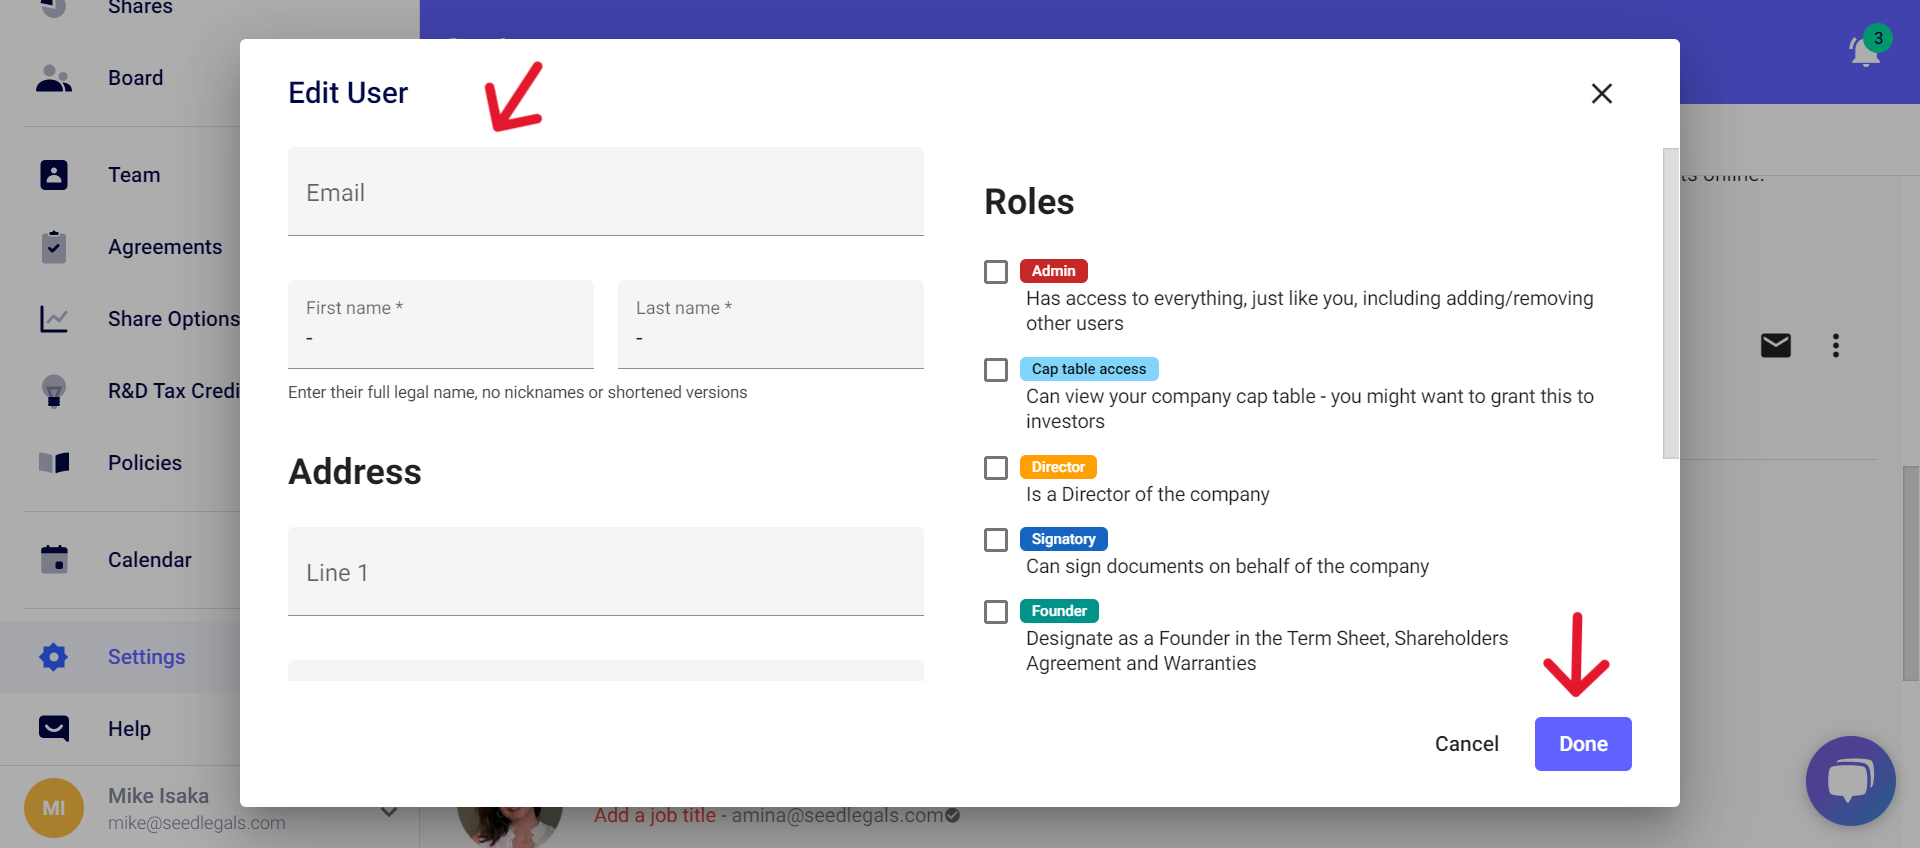The image size is (1920, 848).
Task: Click the Settings gear icon
Action: (54, 657)
